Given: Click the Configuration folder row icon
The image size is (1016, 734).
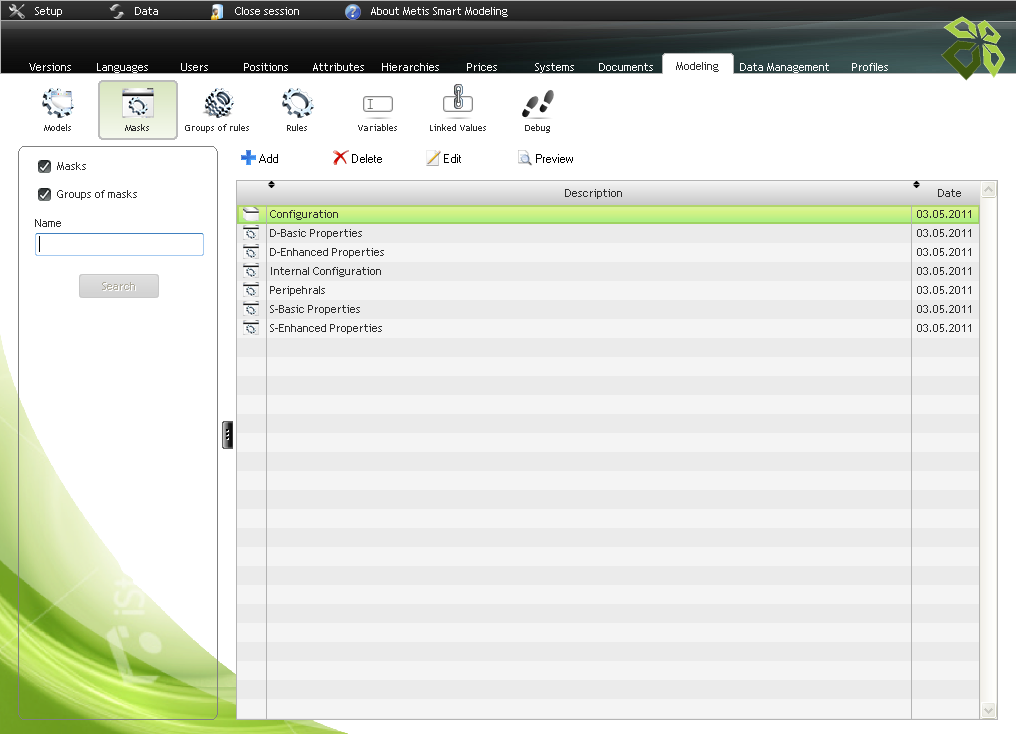Looking at the screenshot, I should 251,214.
